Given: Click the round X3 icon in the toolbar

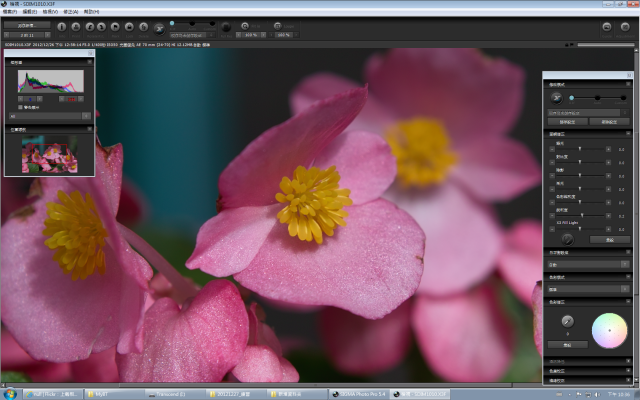Looking at the screenshot, I should click(160, 27).
